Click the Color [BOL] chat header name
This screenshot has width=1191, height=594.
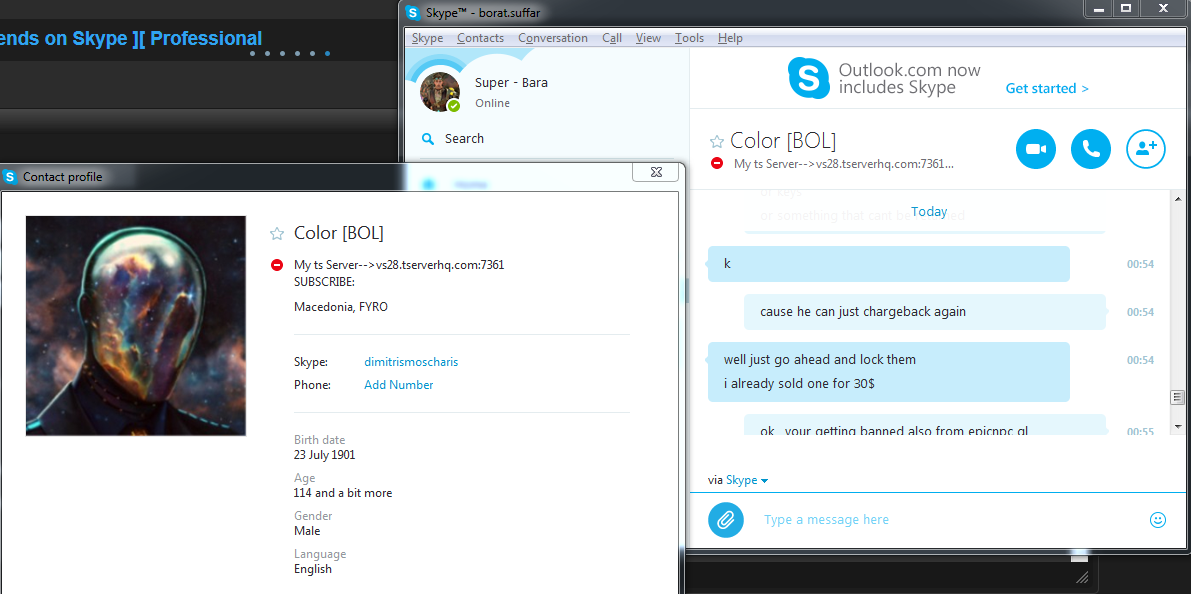[x=783, y=141]
